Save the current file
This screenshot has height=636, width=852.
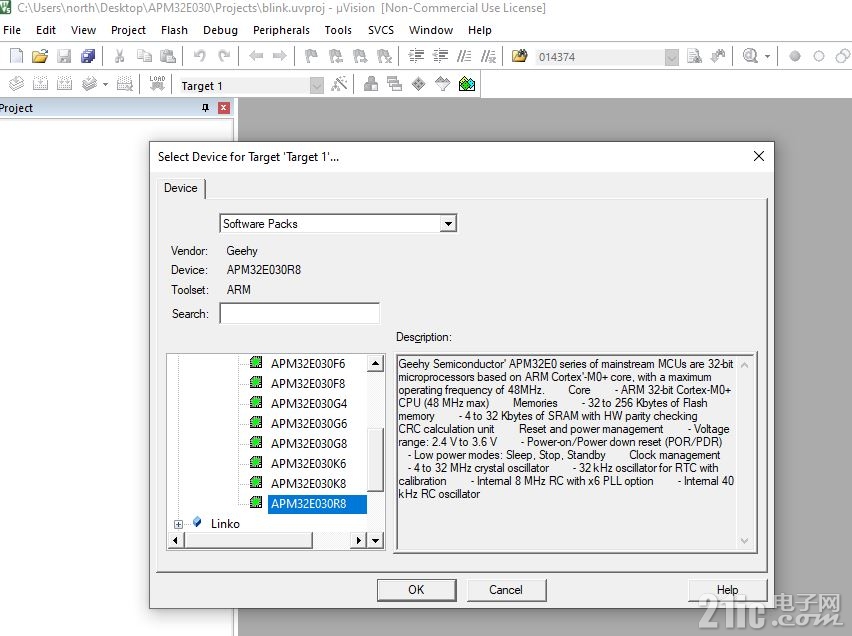tap(64, 56)
